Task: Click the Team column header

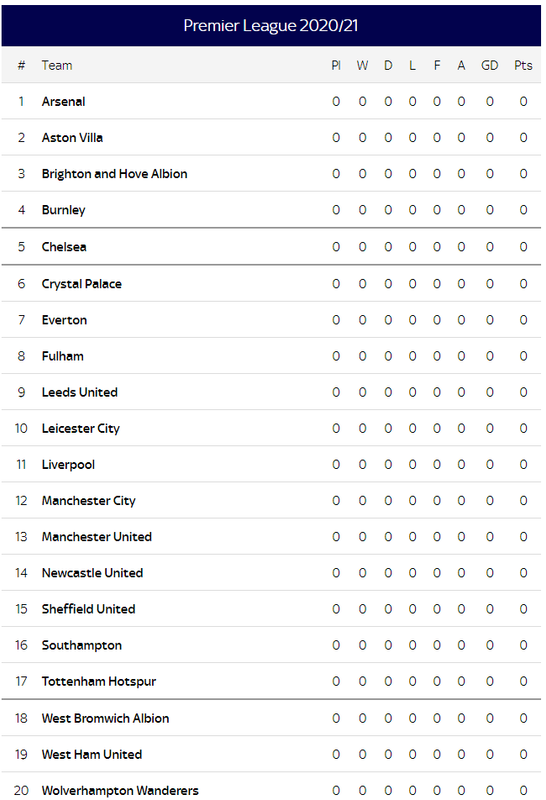Action: pyautogui.click(x=57, y=65)
